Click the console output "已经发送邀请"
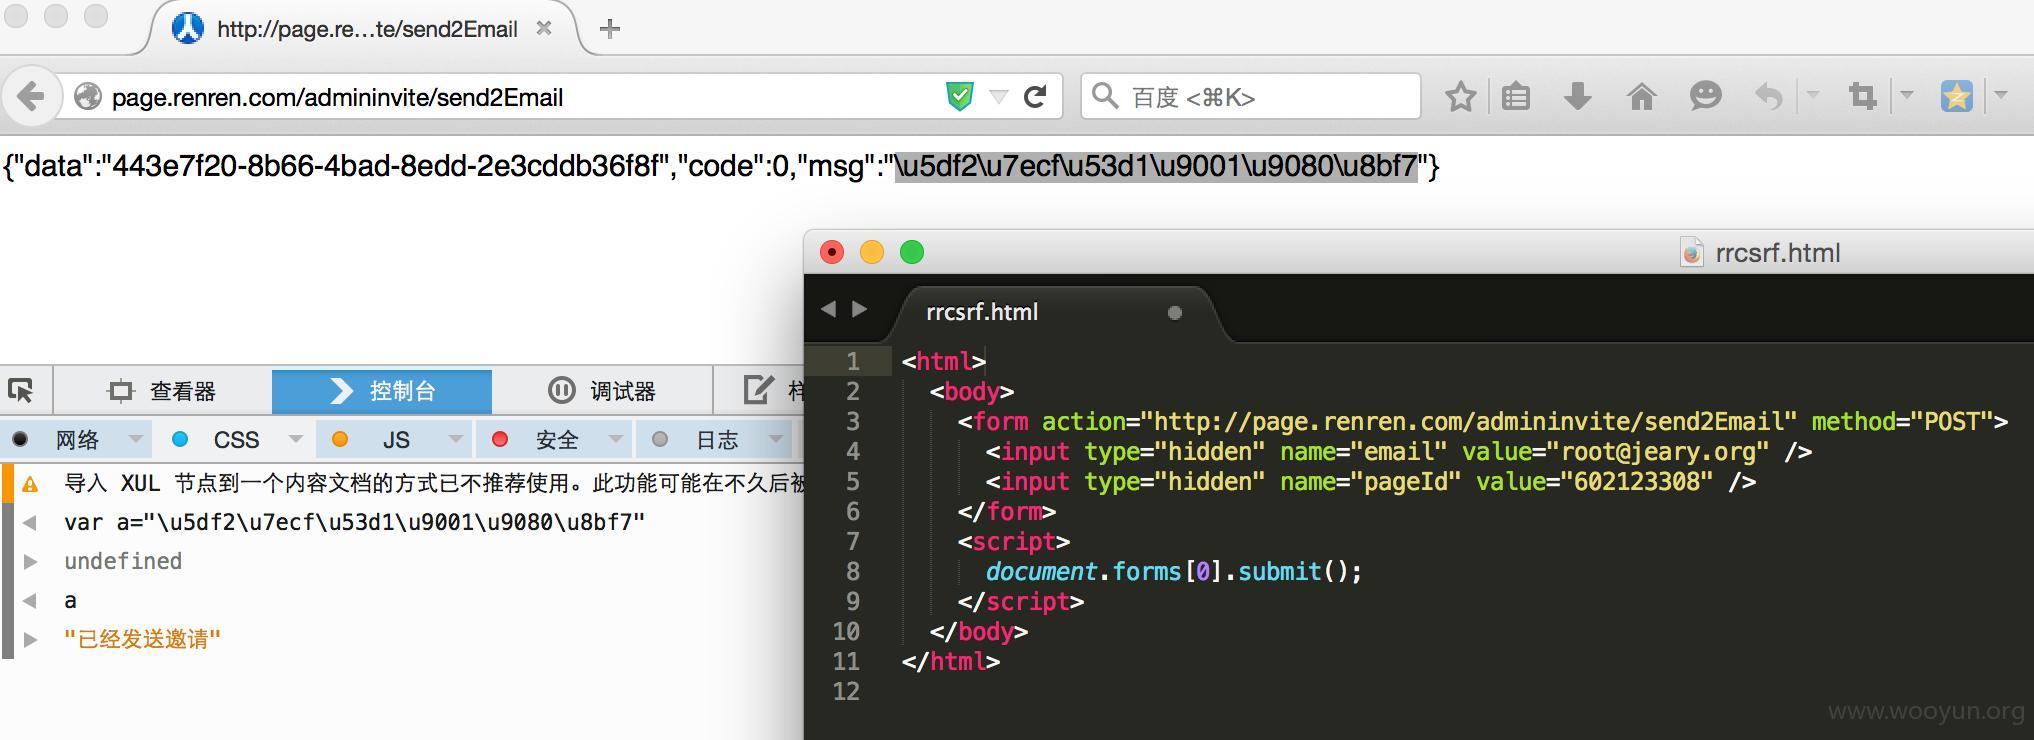The width and height of the screenshot is (2034, 740). coord(142,639)
